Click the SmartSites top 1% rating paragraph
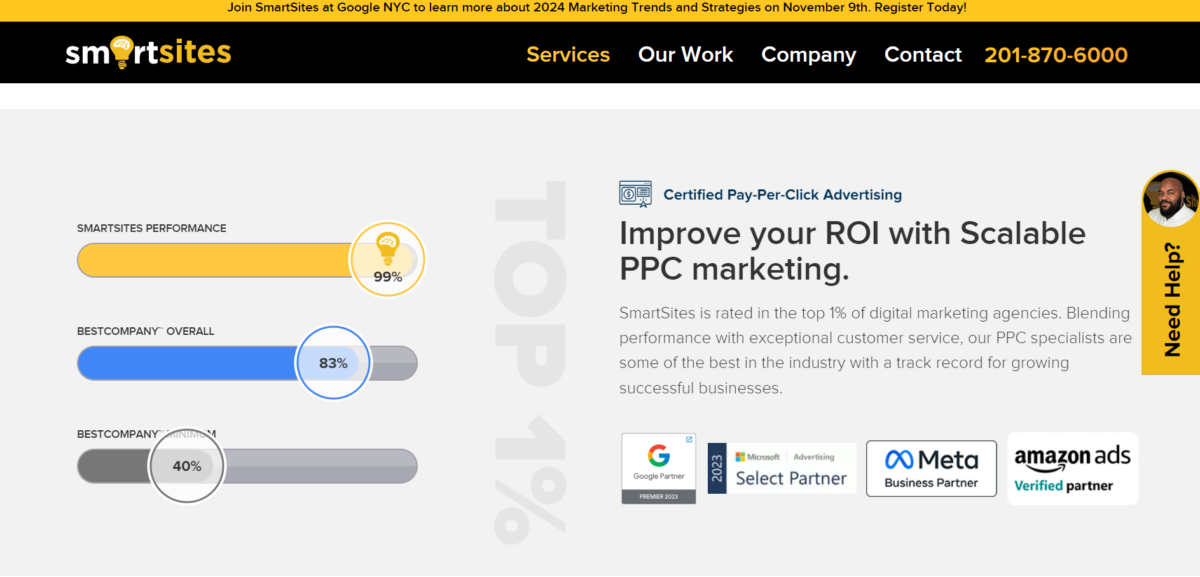 tap(875, 350)
